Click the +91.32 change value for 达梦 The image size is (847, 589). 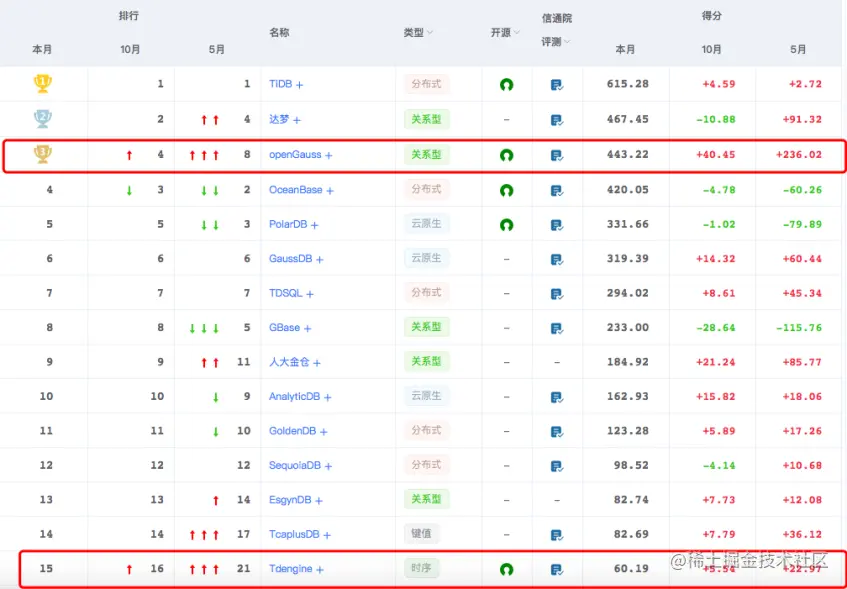802,119
